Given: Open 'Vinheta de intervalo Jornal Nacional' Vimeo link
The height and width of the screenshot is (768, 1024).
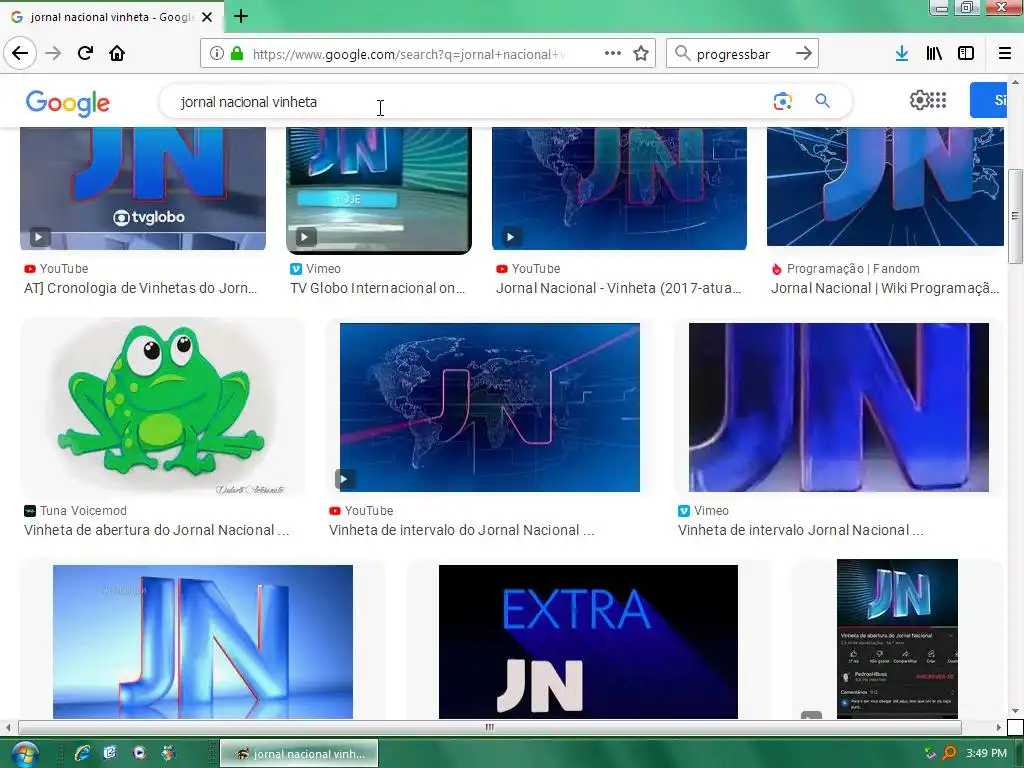Looking at the screenshot, I should 801,530.
